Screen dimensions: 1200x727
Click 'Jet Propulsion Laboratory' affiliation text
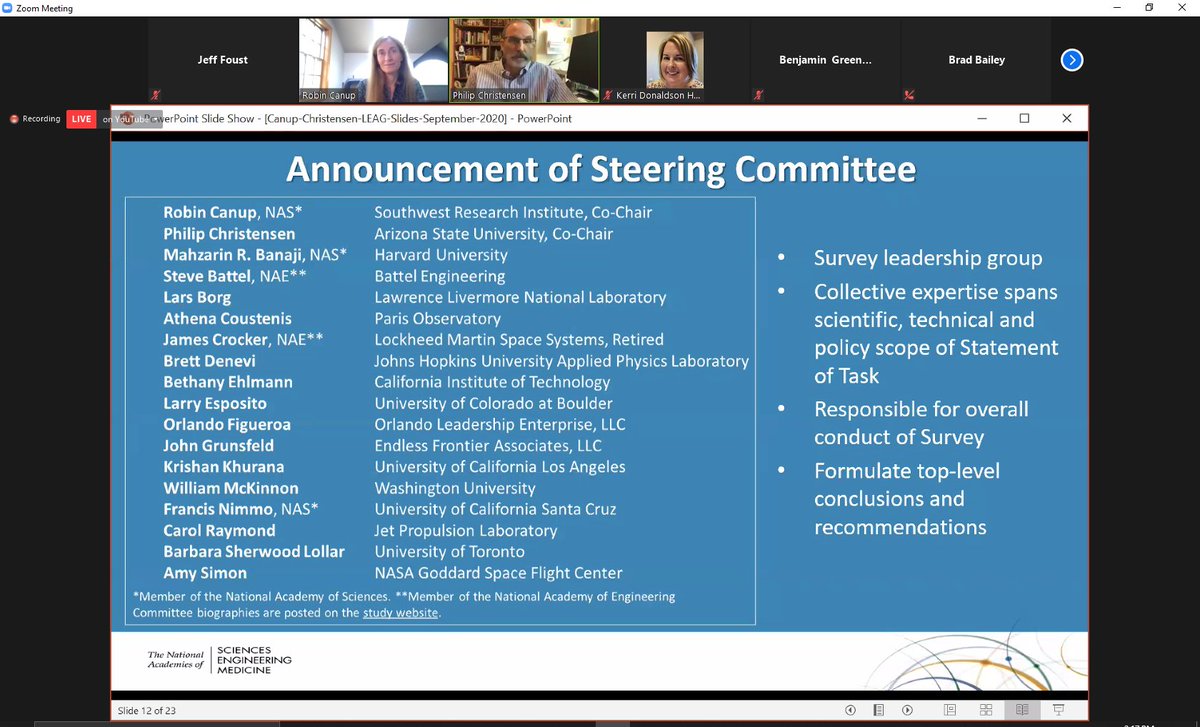(x=466, y=530)
